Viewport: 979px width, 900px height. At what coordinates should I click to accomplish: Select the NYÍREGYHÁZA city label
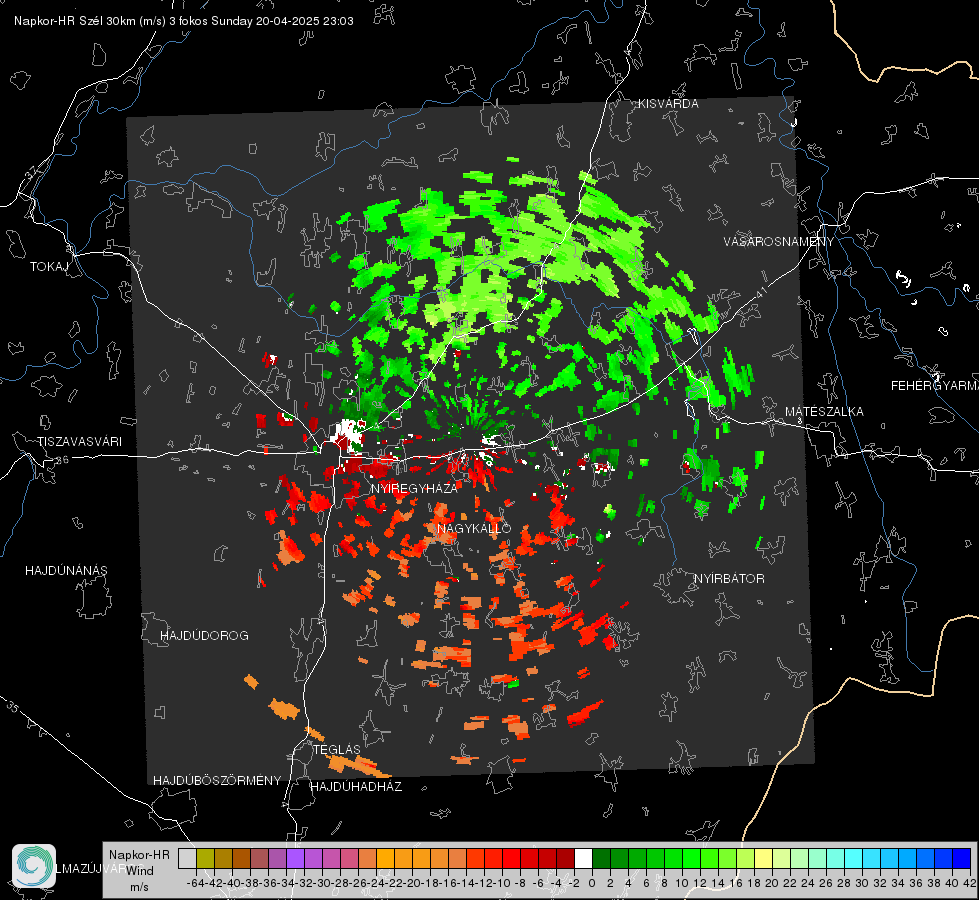tap(414, 488)
